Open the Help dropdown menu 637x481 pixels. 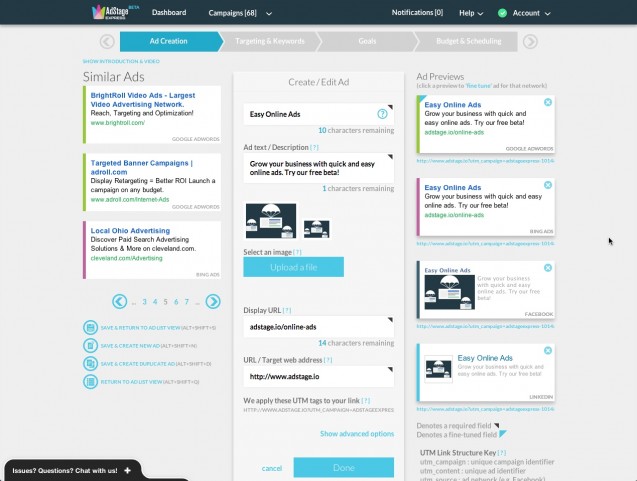coord(471,13)
